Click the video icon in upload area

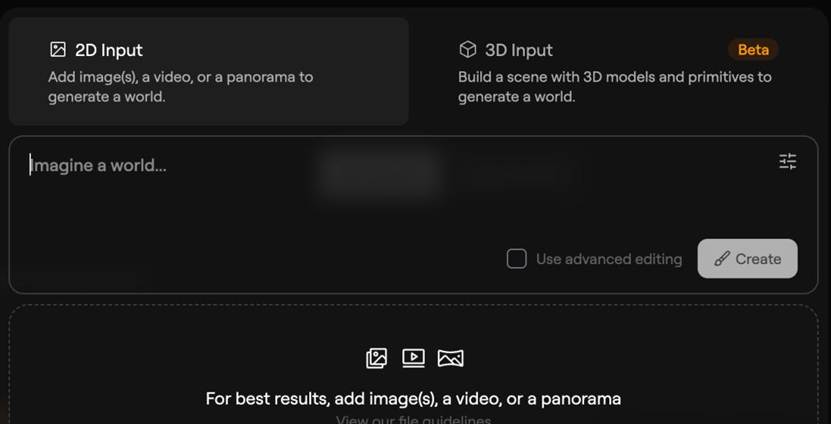(413, 358)
